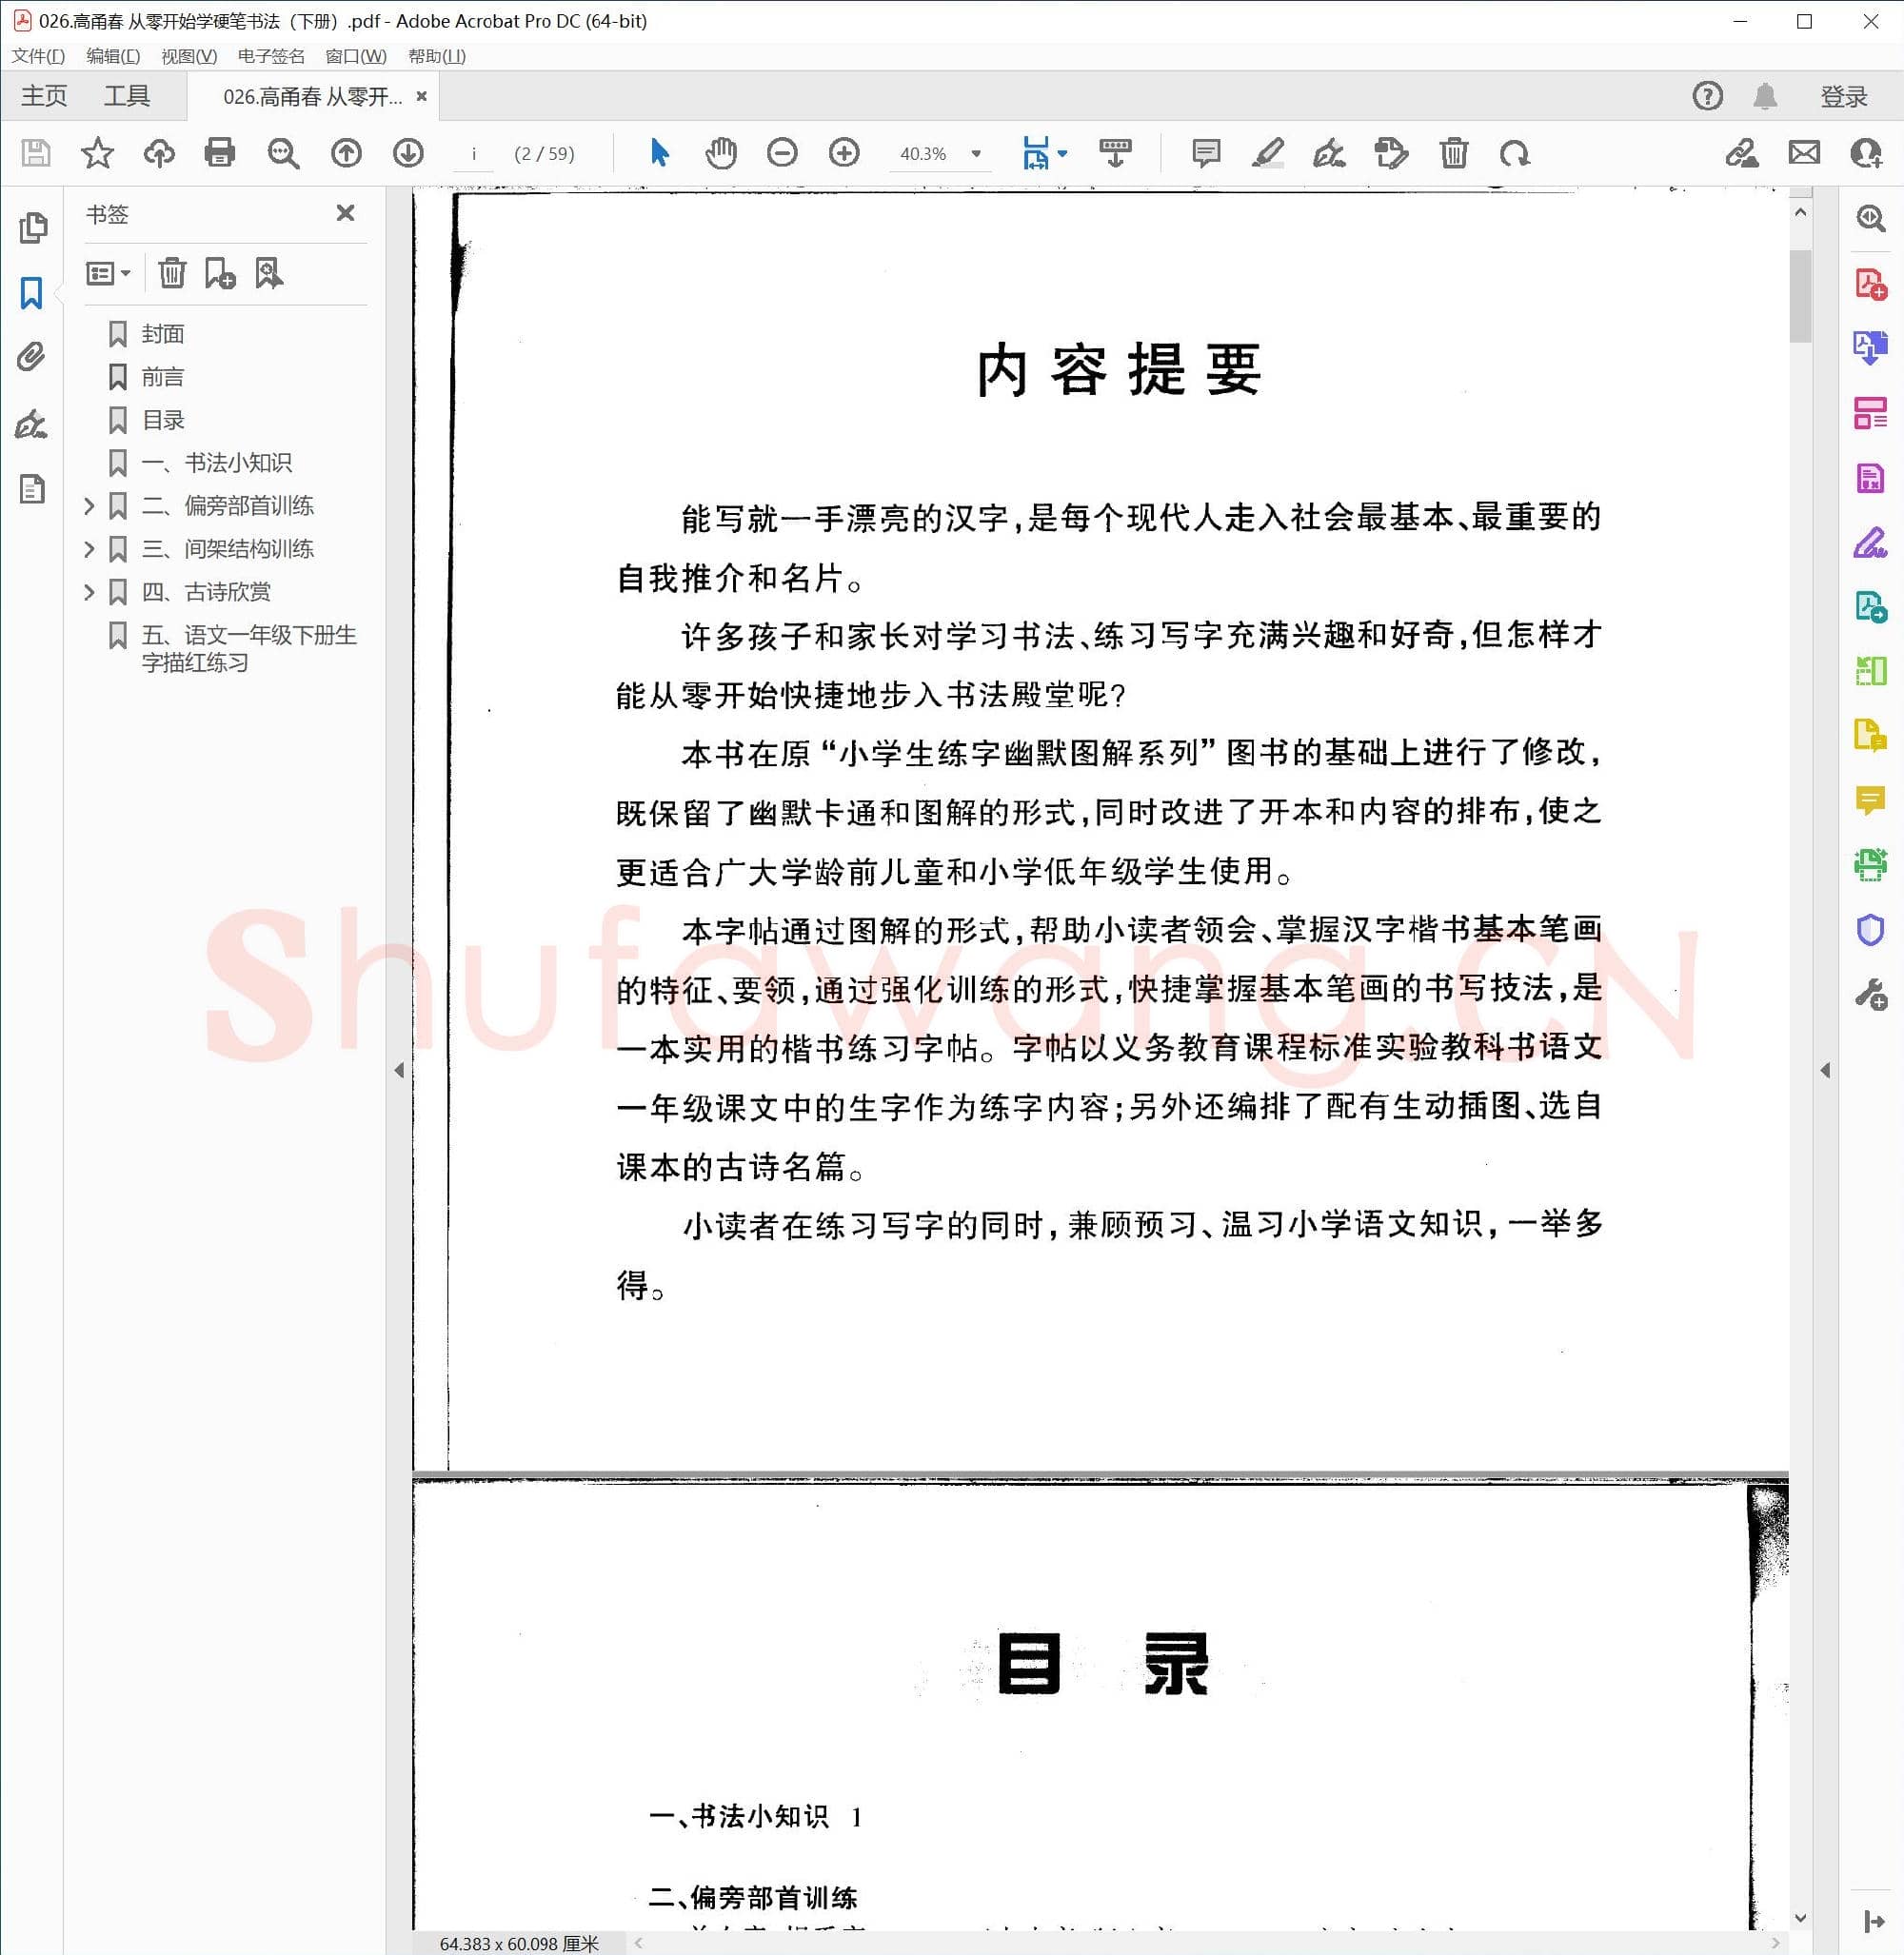
Task: Switch to the 工具 tab
Action: [128, 95]
